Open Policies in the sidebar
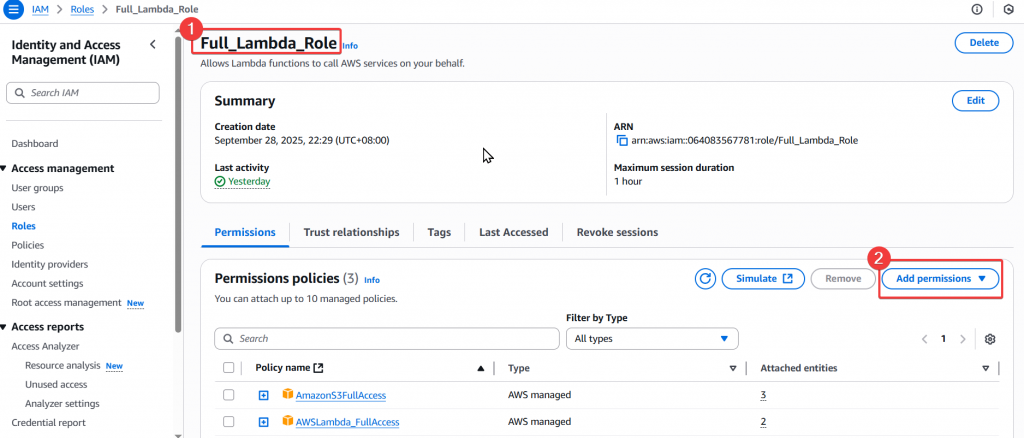The image size is (1024, 438). pos(27,245)
